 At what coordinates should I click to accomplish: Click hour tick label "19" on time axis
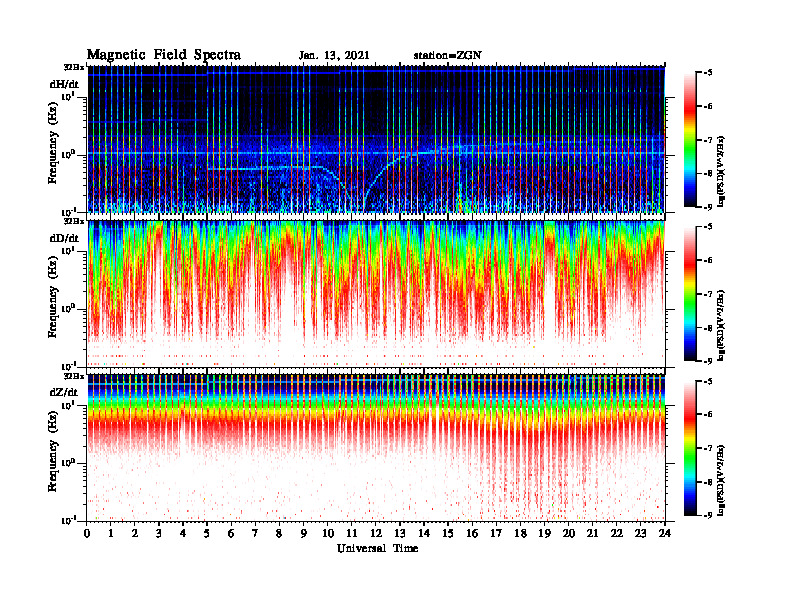click(544, 533)
